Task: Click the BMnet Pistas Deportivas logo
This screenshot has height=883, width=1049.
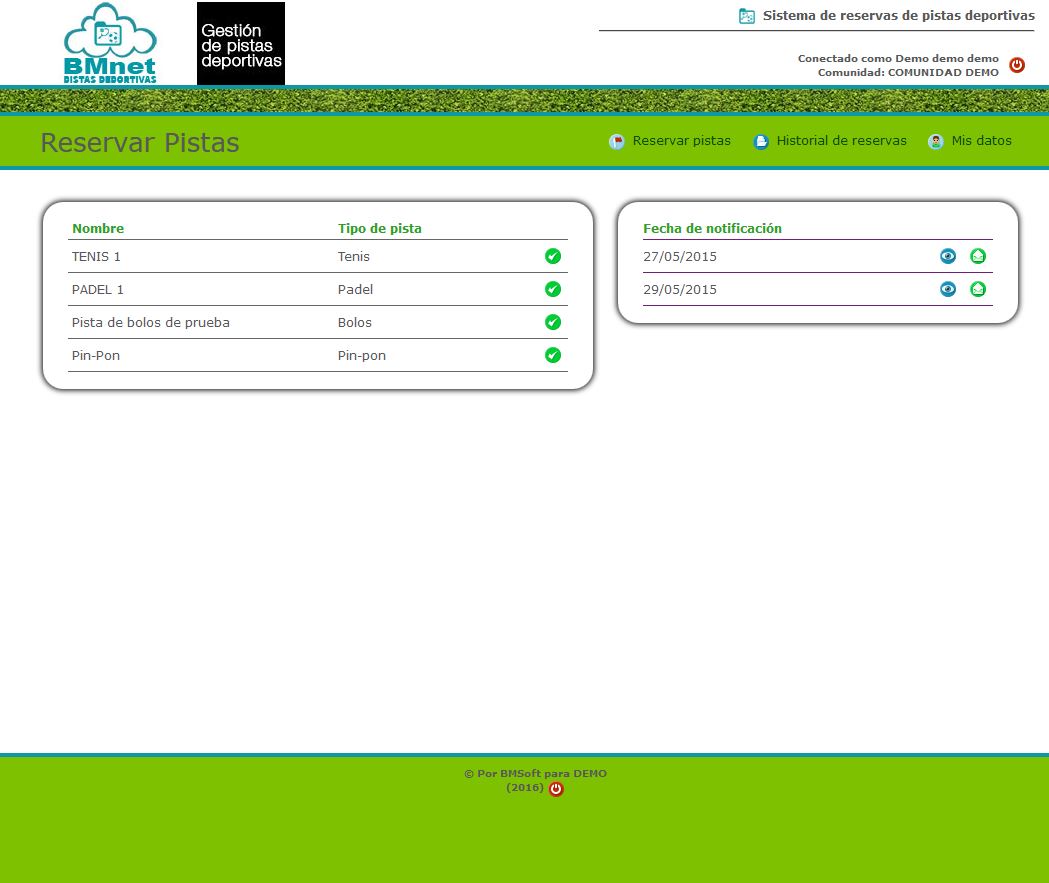Action: tap(110, 44)
